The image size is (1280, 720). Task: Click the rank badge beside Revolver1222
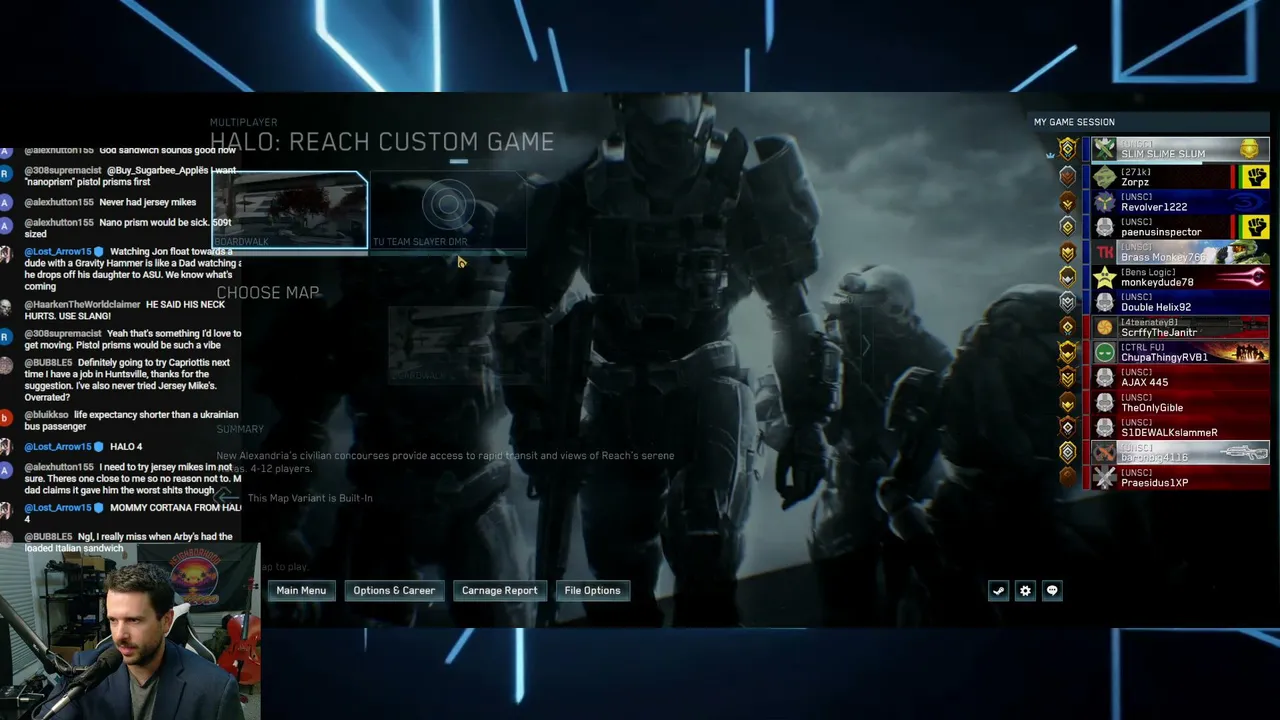1068,202
